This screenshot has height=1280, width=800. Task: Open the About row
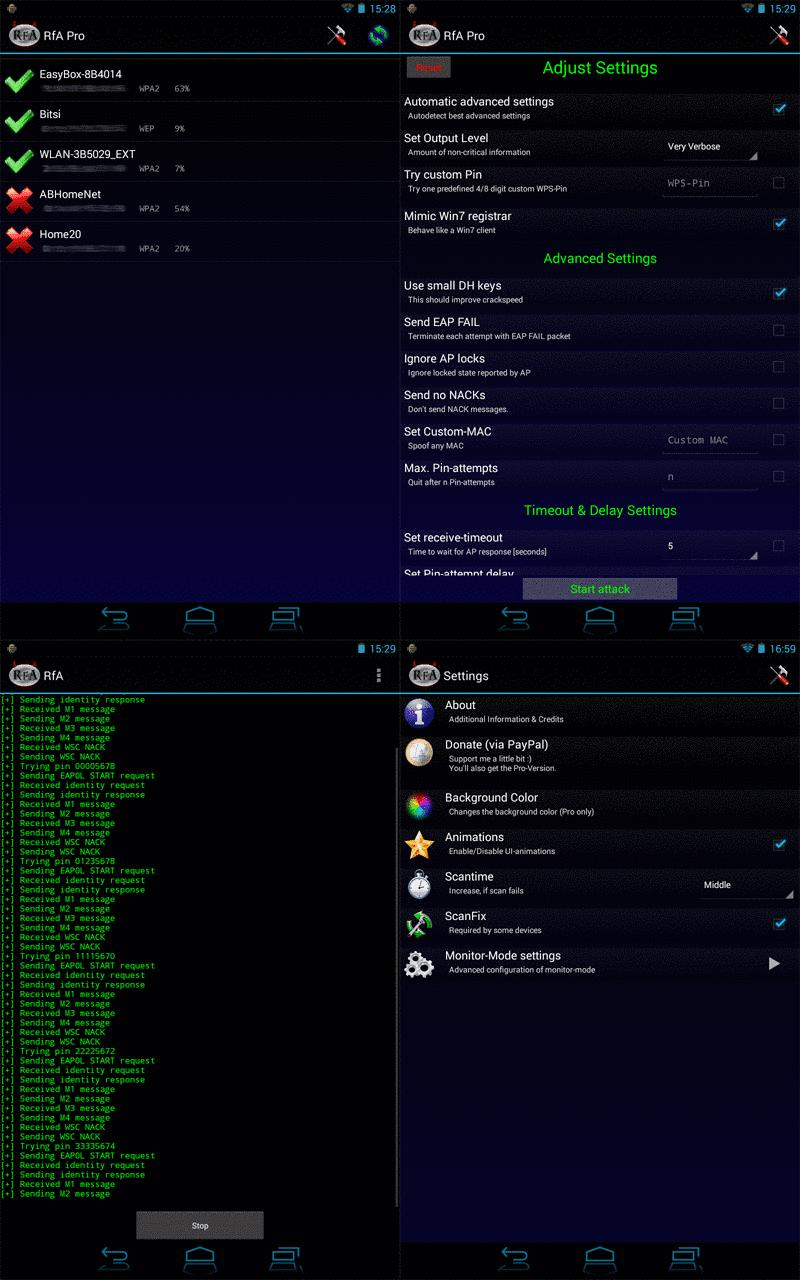pyautogui.click(x=600, y=712)
